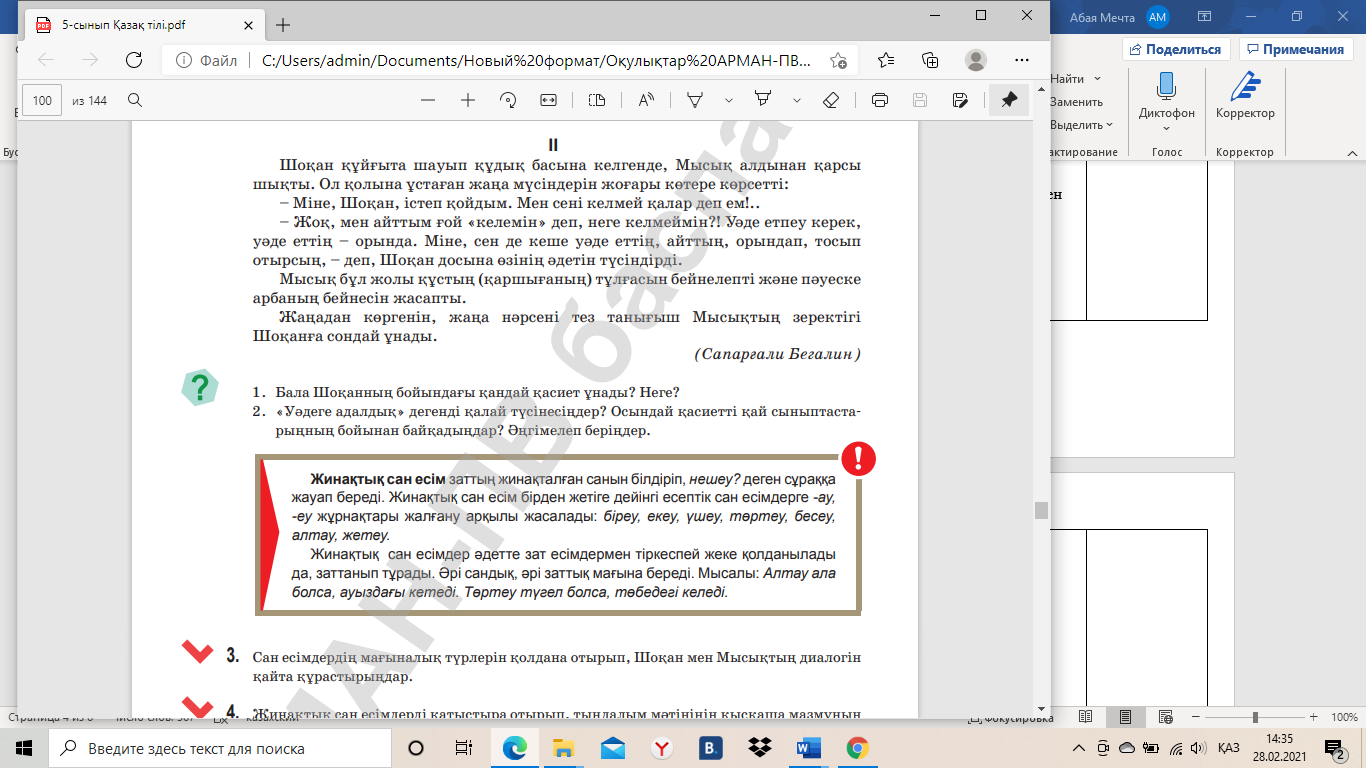Screen dimensions: 1366x768
Task: Unpin the PDF toolbar
Action: tap(1009, 100)
